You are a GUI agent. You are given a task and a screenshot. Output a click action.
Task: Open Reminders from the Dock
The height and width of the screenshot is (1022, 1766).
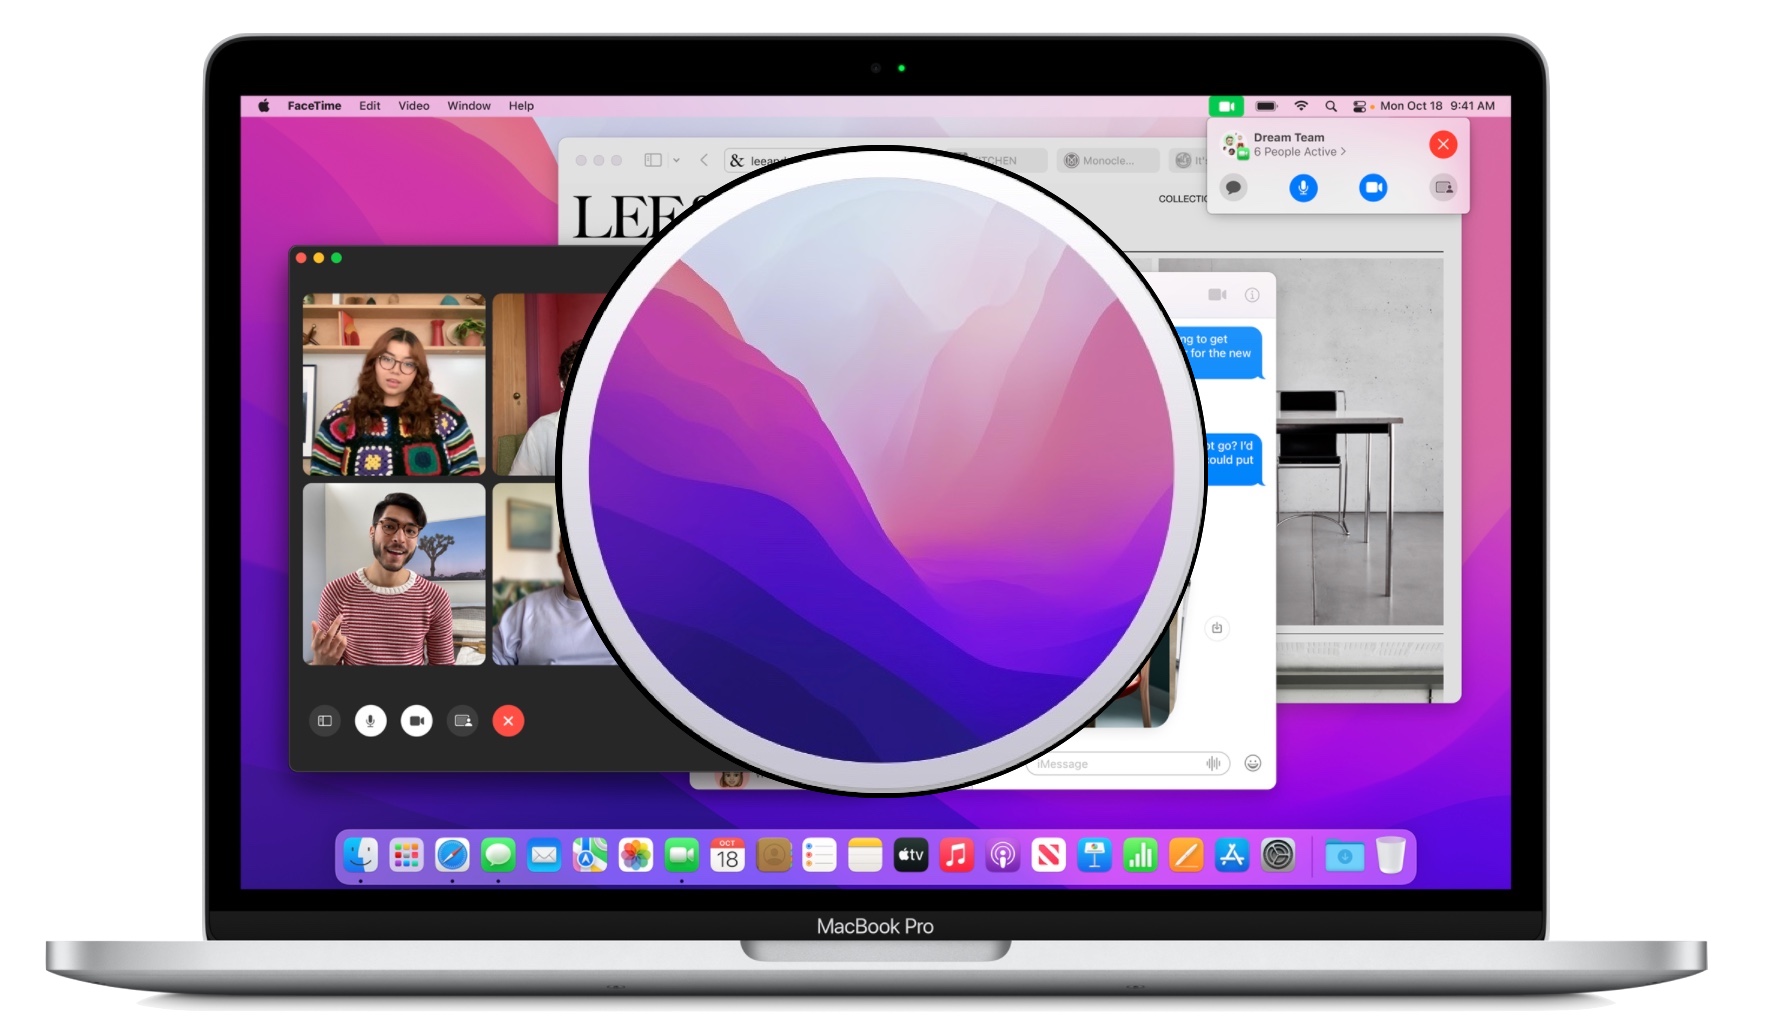tap(819, 856)
